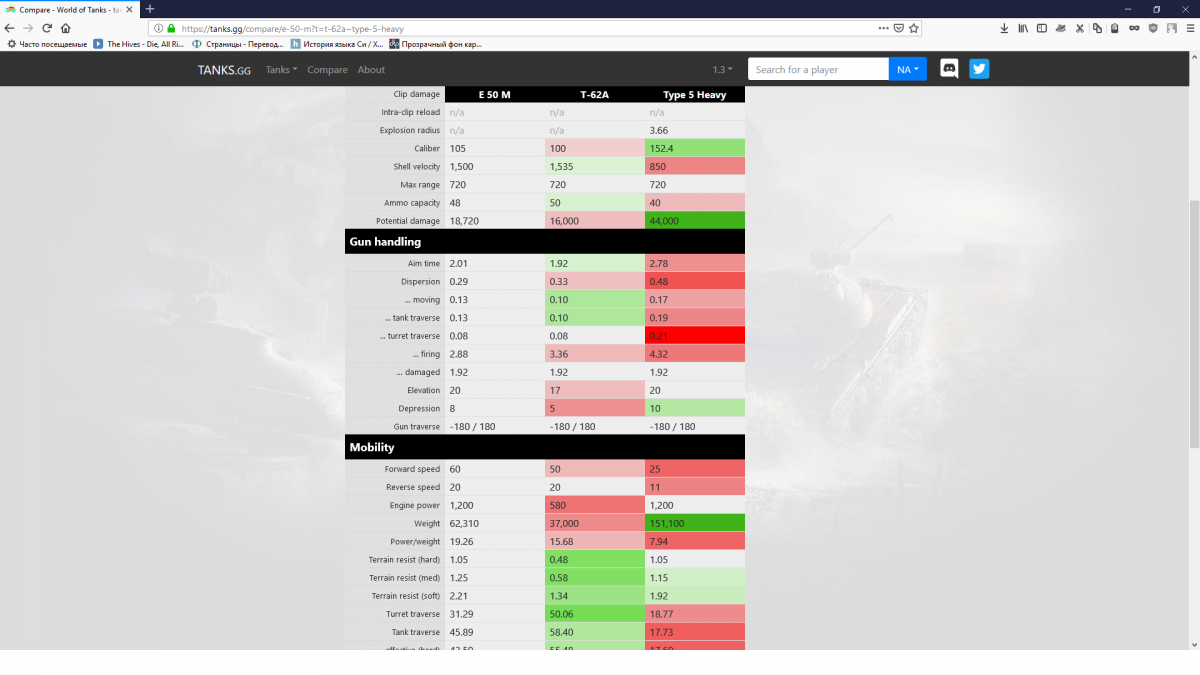
Task: Click the Potential damage 44,000 cell
Action: [x=695, y=220]
